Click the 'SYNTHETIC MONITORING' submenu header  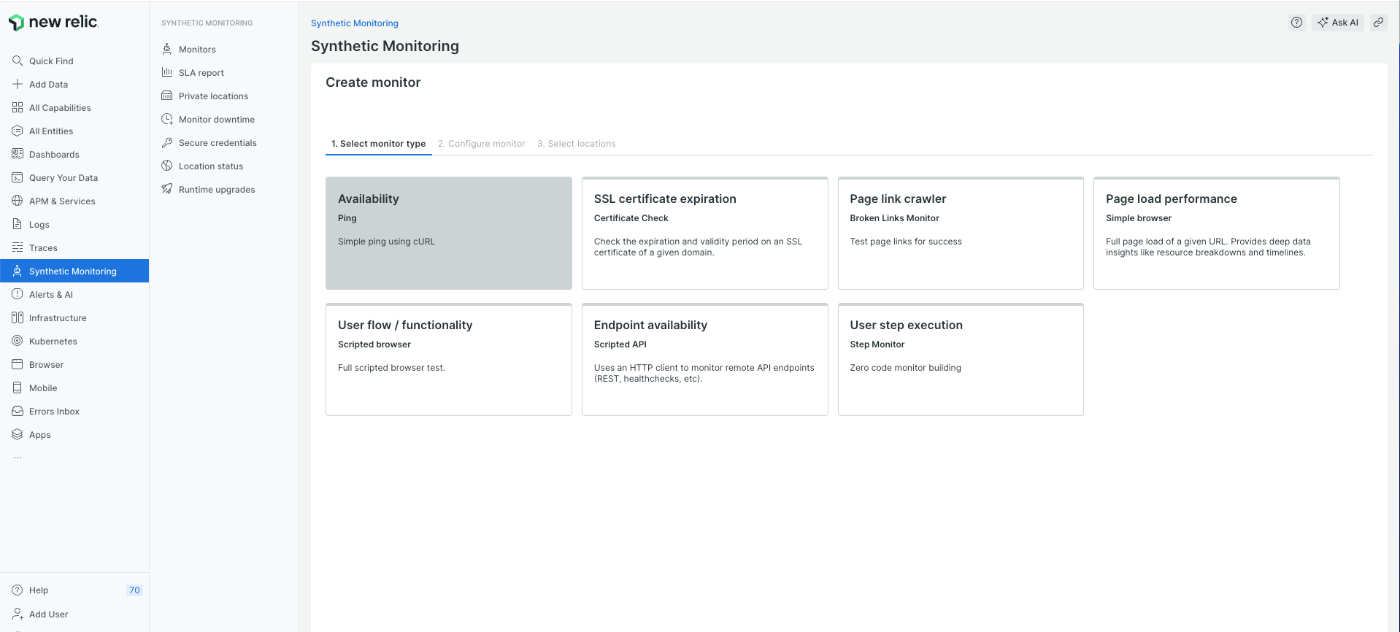[207, 23]
